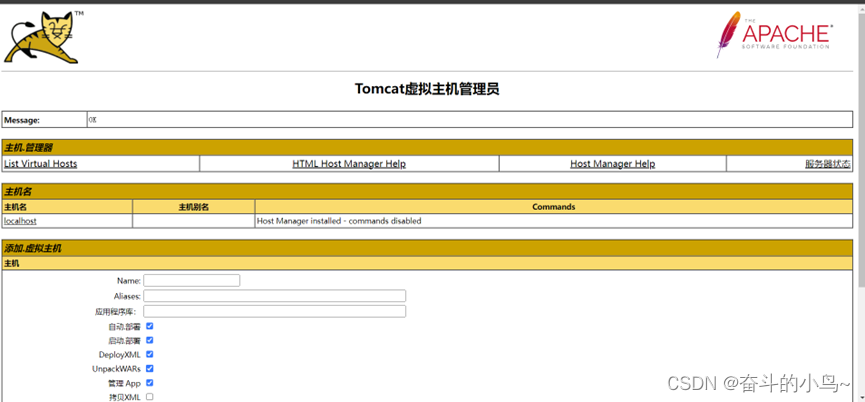The width and height of the screenshot is (865, 402).
Task: Enable the 拷贝XML checkbox
Action: 149,396
